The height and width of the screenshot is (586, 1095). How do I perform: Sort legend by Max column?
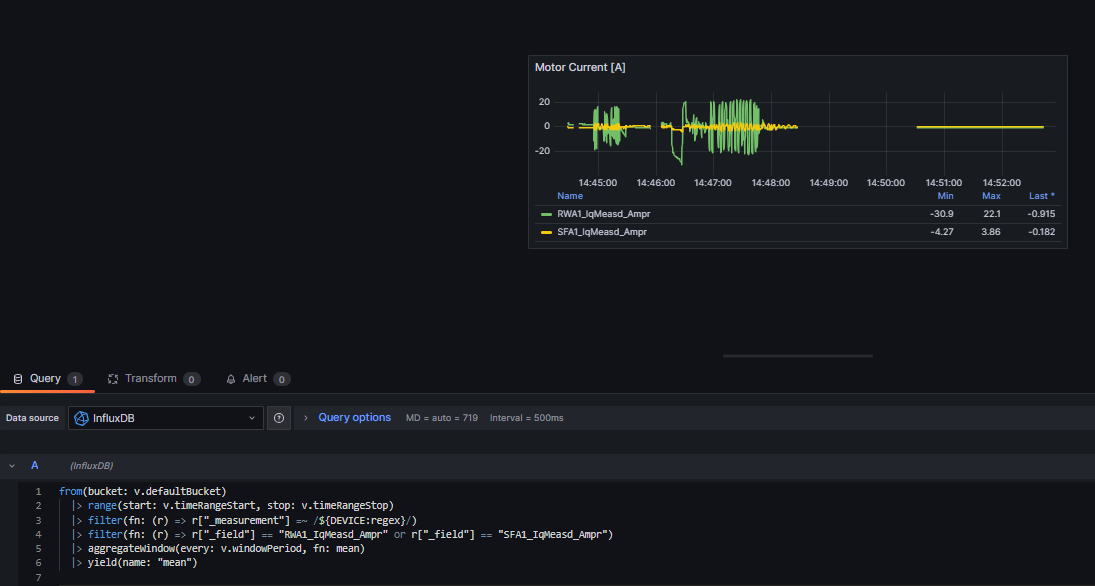991,196
